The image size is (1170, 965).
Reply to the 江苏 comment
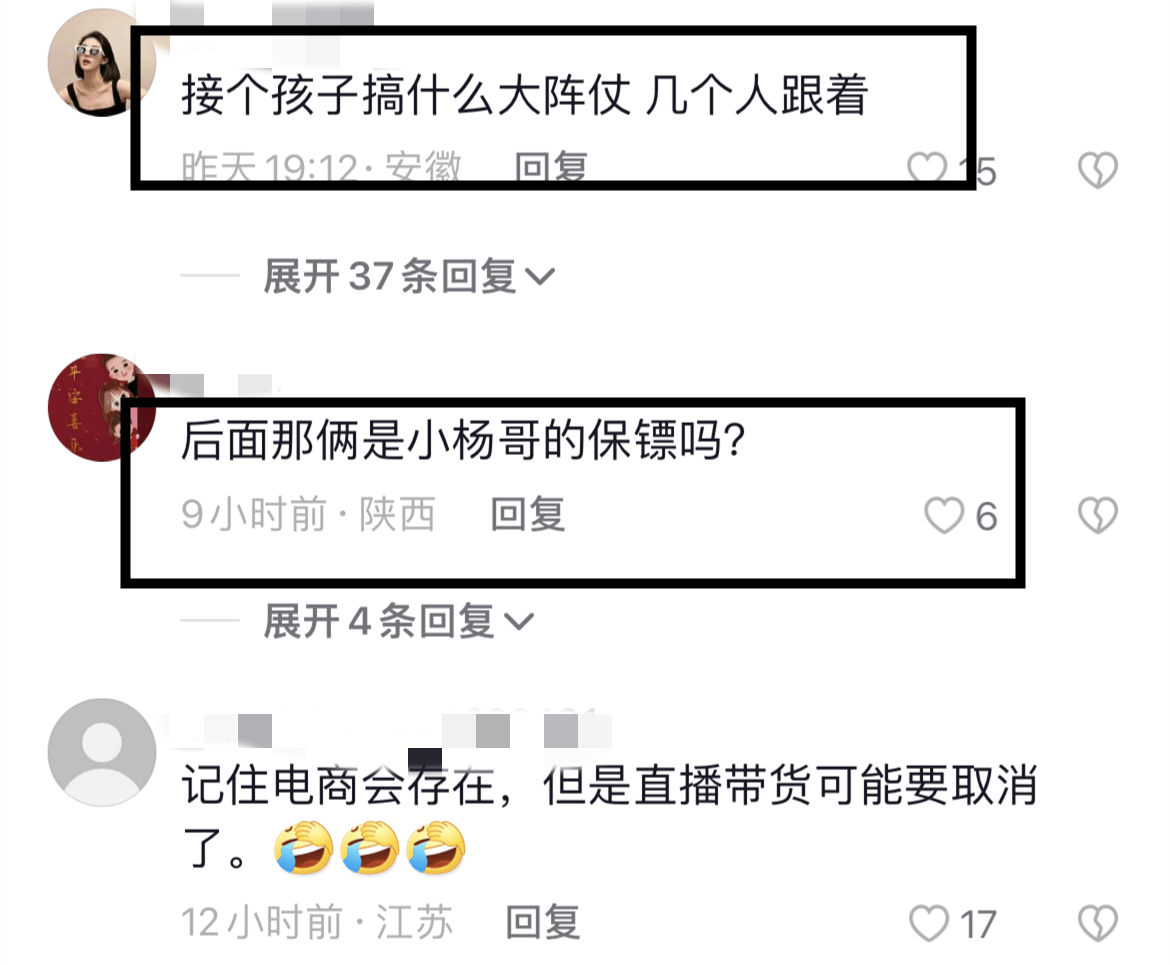[x=542, y=922]
